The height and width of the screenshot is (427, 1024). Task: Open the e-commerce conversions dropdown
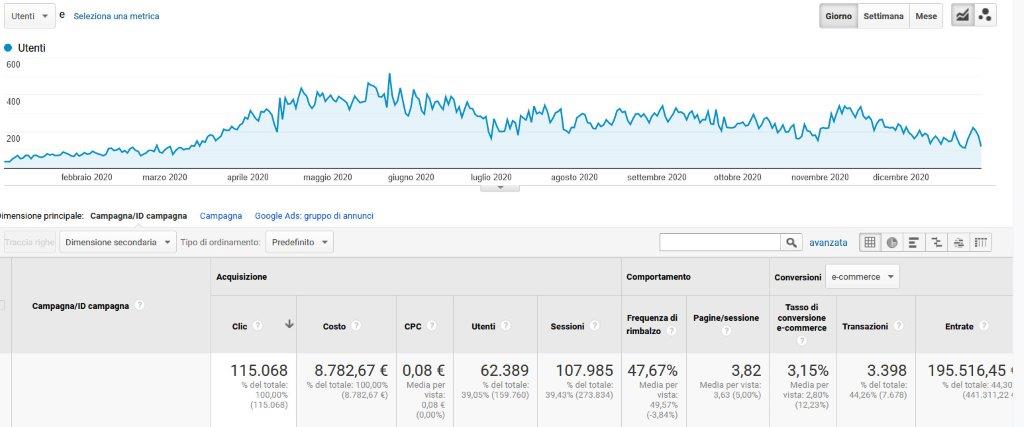[862, 277]
